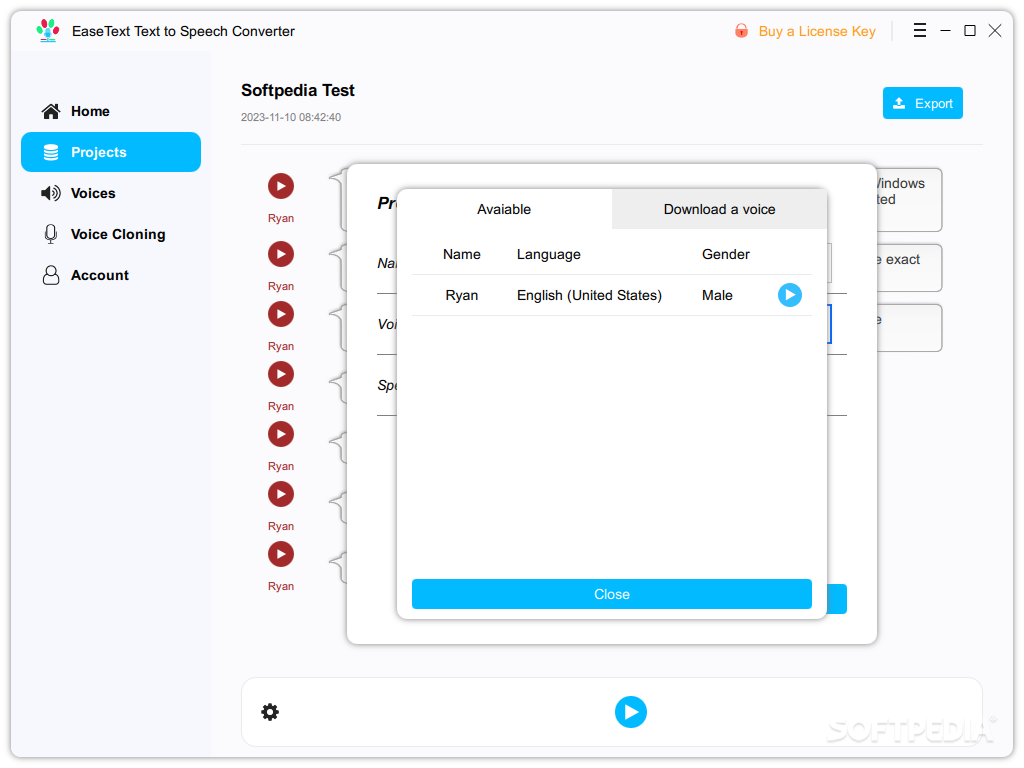This screenshot has height=768, width=1024.
Task: Click English (United States) language cell
Action: [x=589, y=295]
